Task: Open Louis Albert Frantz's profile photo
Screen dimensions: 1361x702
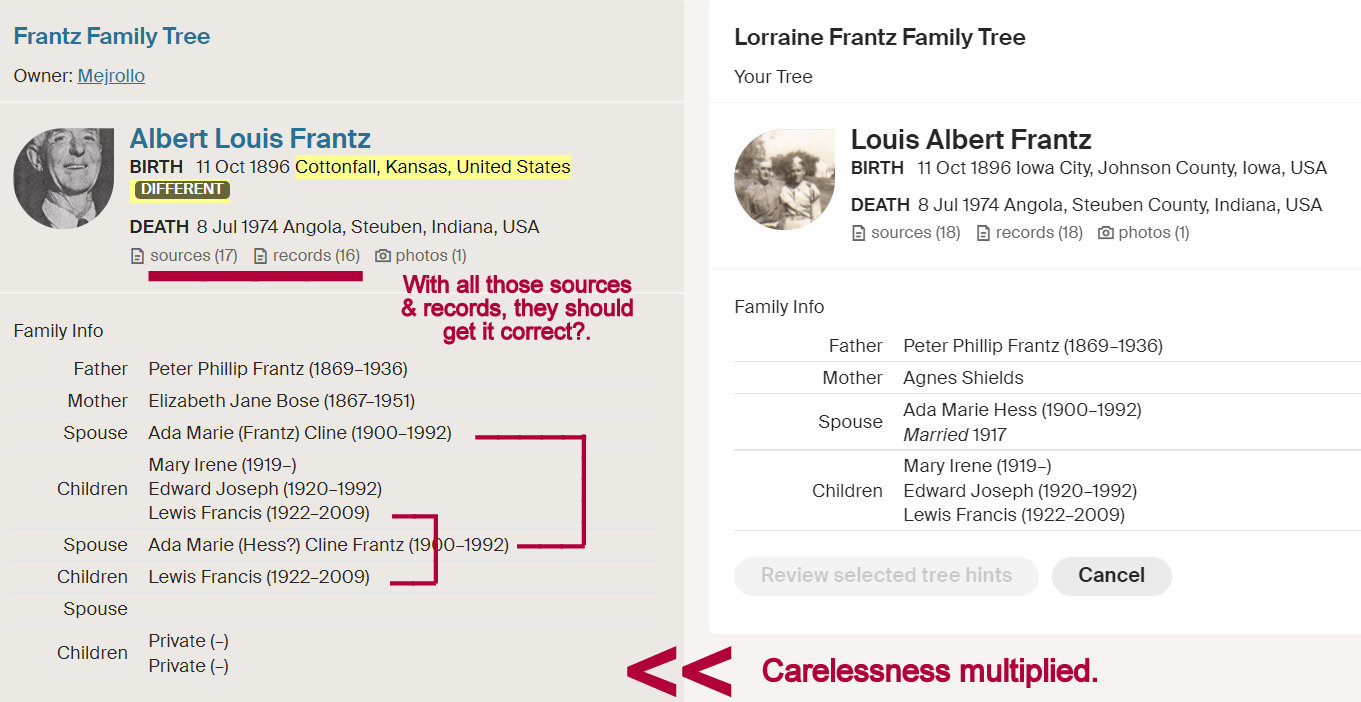Action: (784, 180)
